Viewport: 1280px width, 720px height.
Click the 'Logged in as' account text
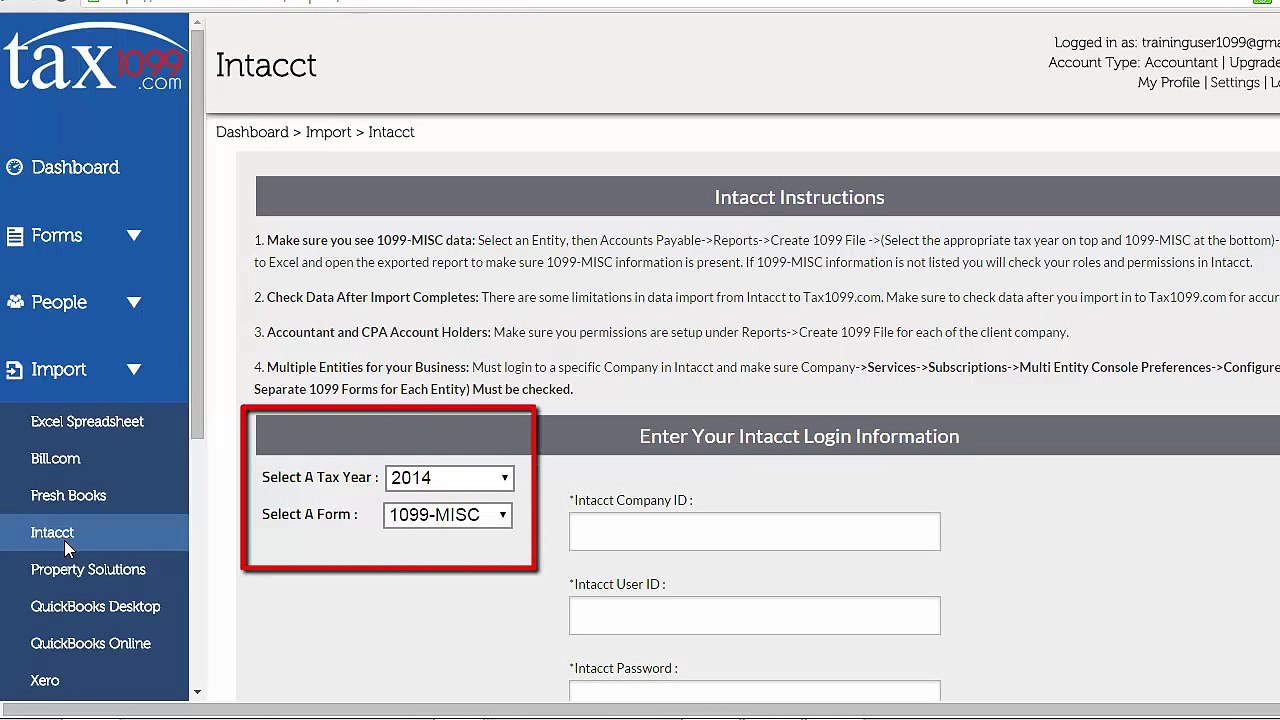pyautogui.click(x=1167, y=43)
